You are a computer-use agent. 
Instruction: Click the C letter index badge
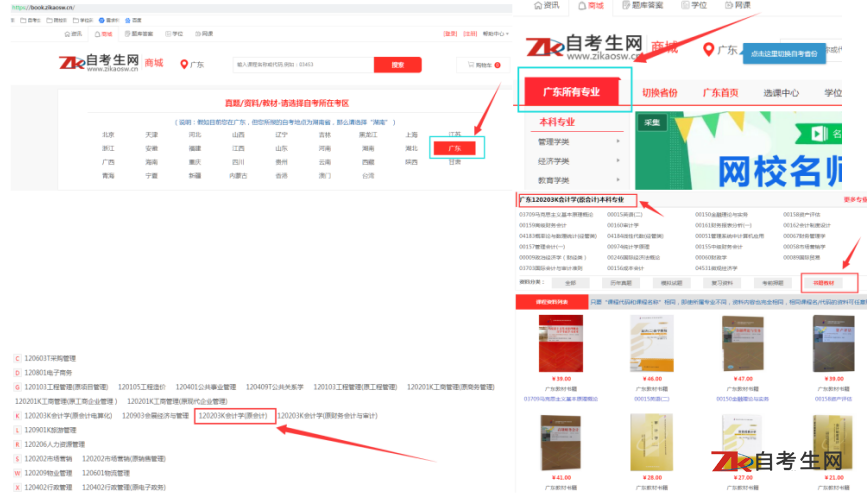[17, 358]
